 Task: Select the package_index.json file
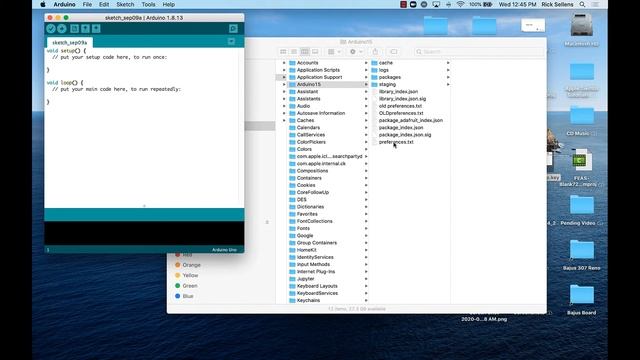[401, 128]
